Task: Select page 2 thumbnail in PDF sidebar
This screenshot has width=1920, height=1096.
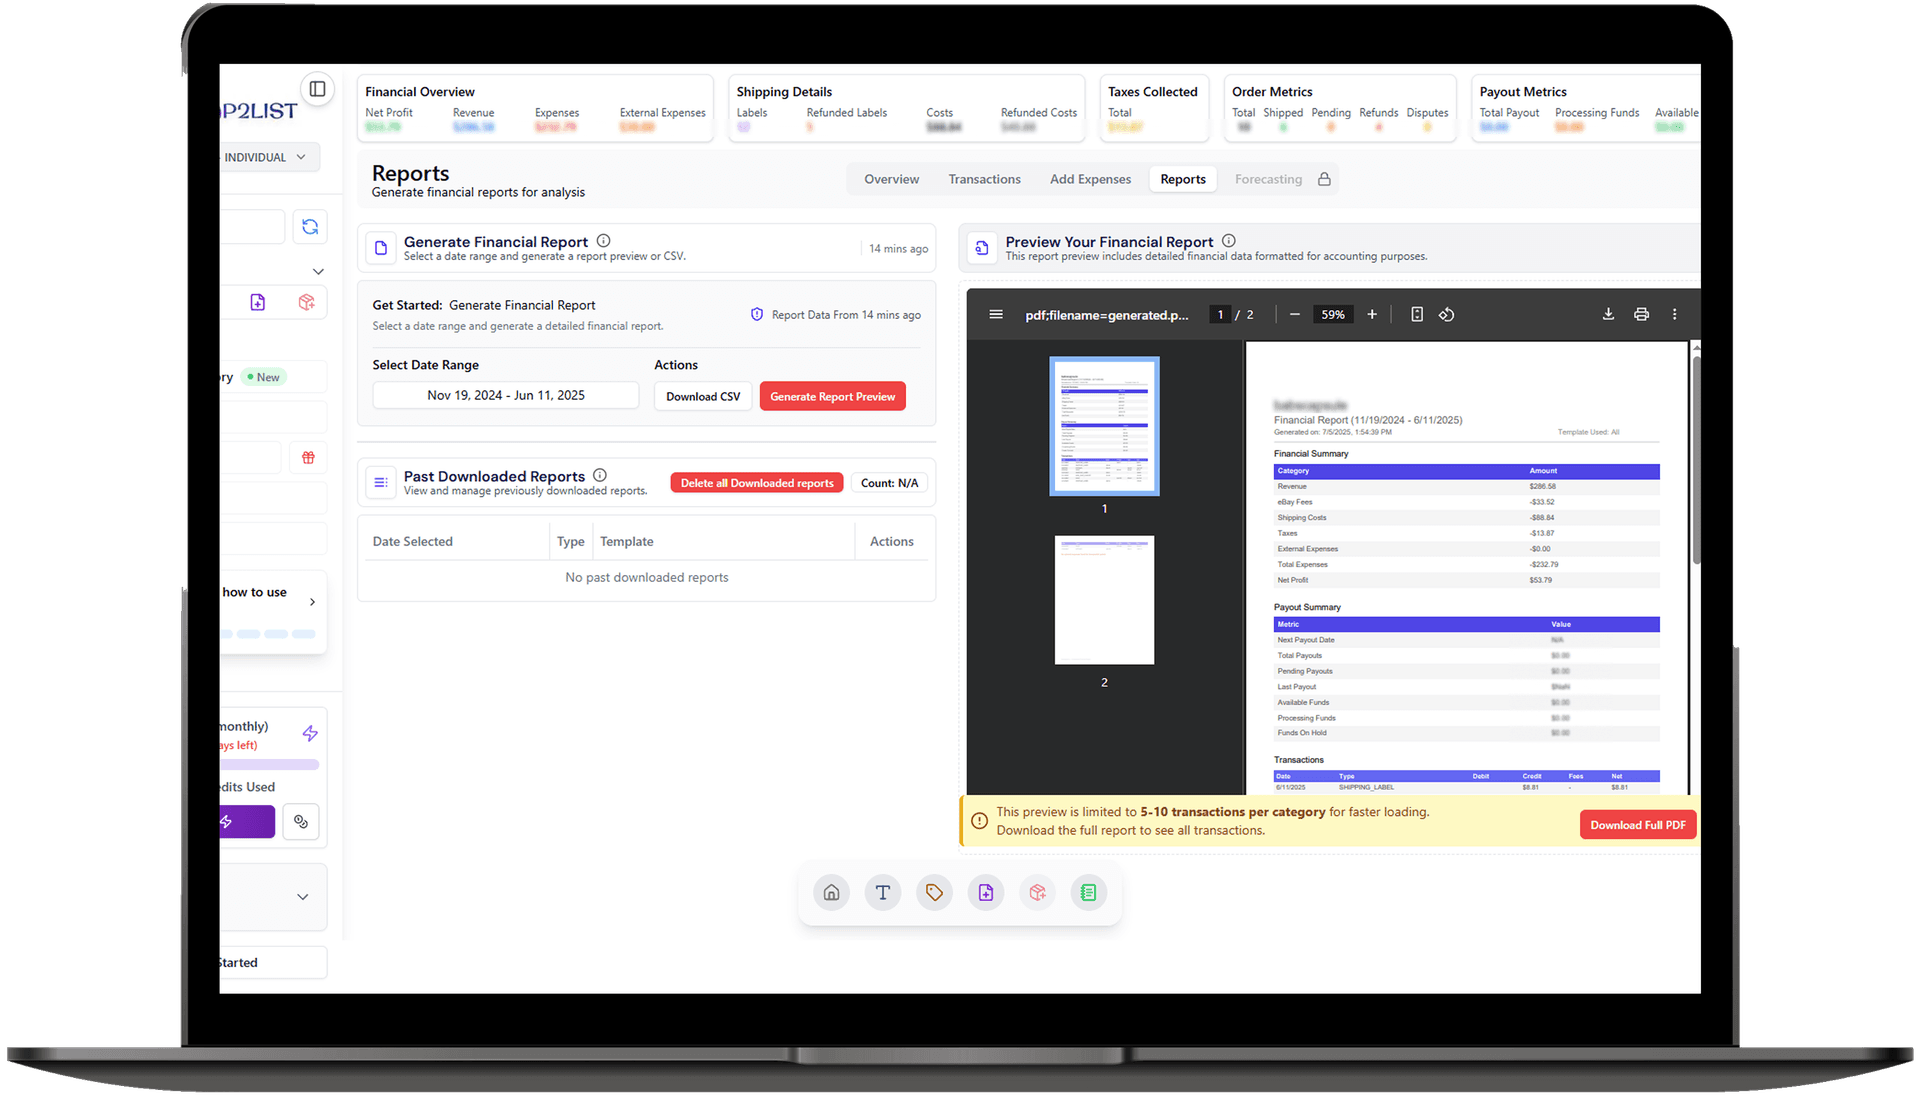Action: coord(1103,600)
